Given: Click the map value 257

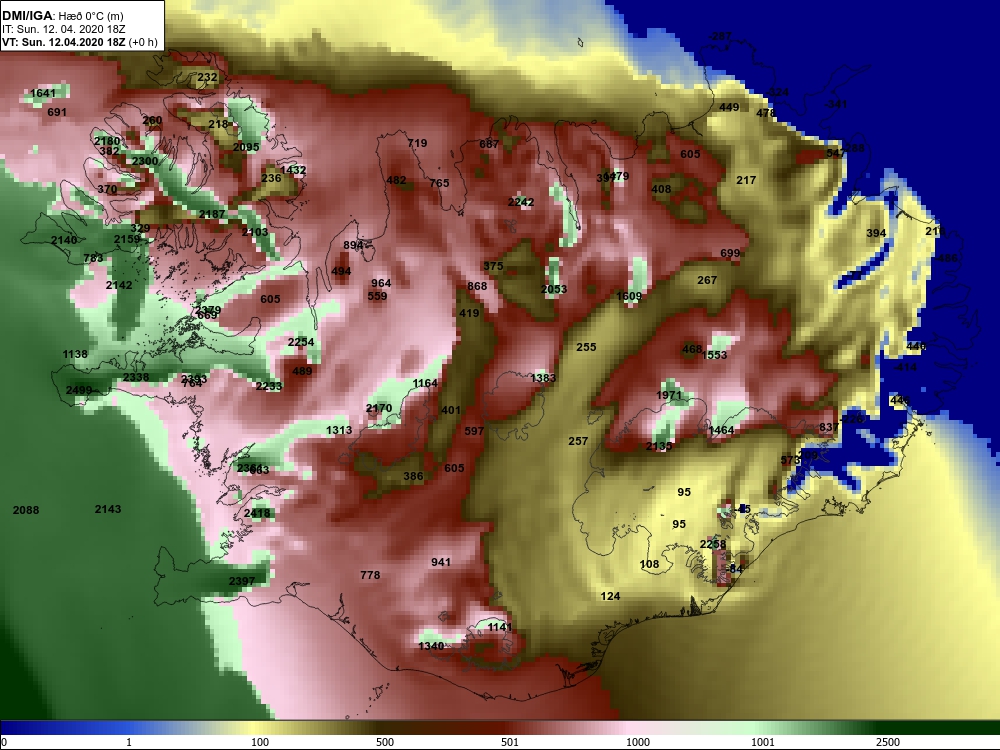Looking at the screenshot, I should 578,441.
